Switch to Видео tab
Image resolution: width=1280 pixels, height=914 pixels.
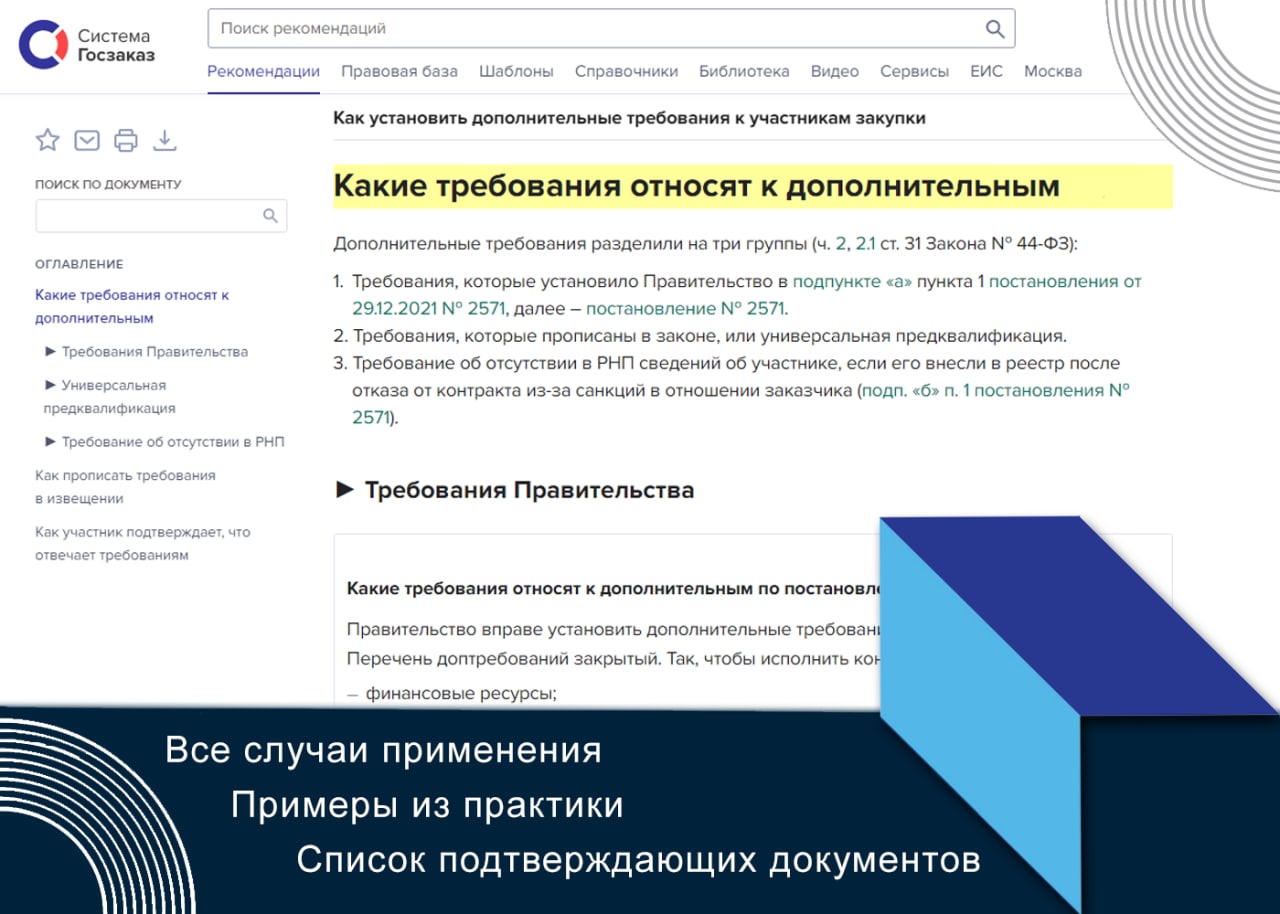[x=835, y=71]
